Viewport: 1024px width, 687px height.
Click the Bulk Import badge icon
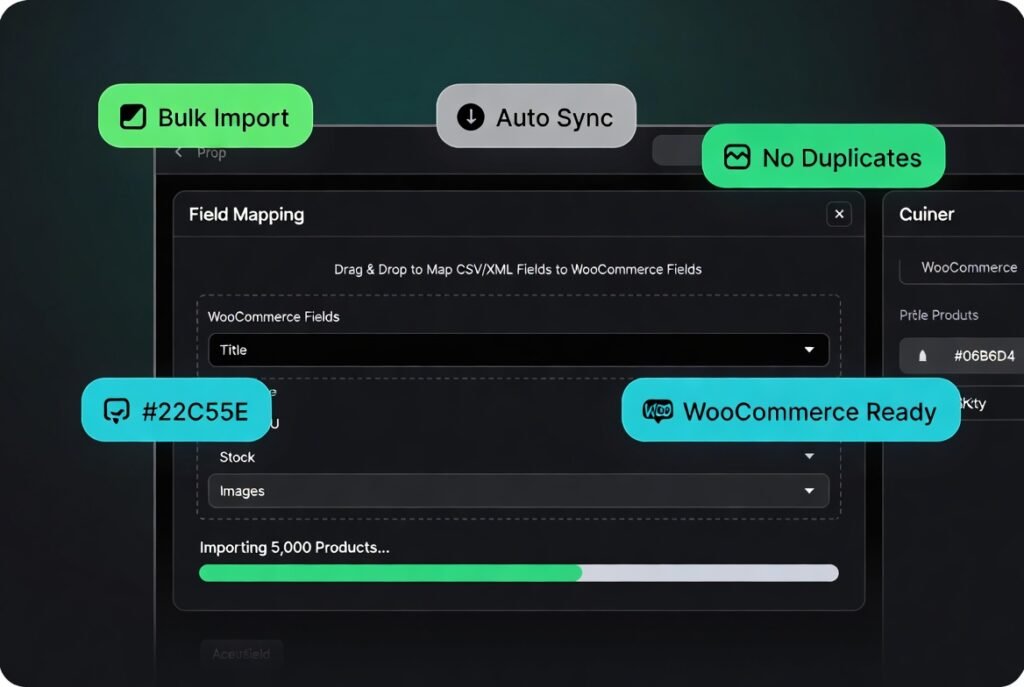(133, 117)
